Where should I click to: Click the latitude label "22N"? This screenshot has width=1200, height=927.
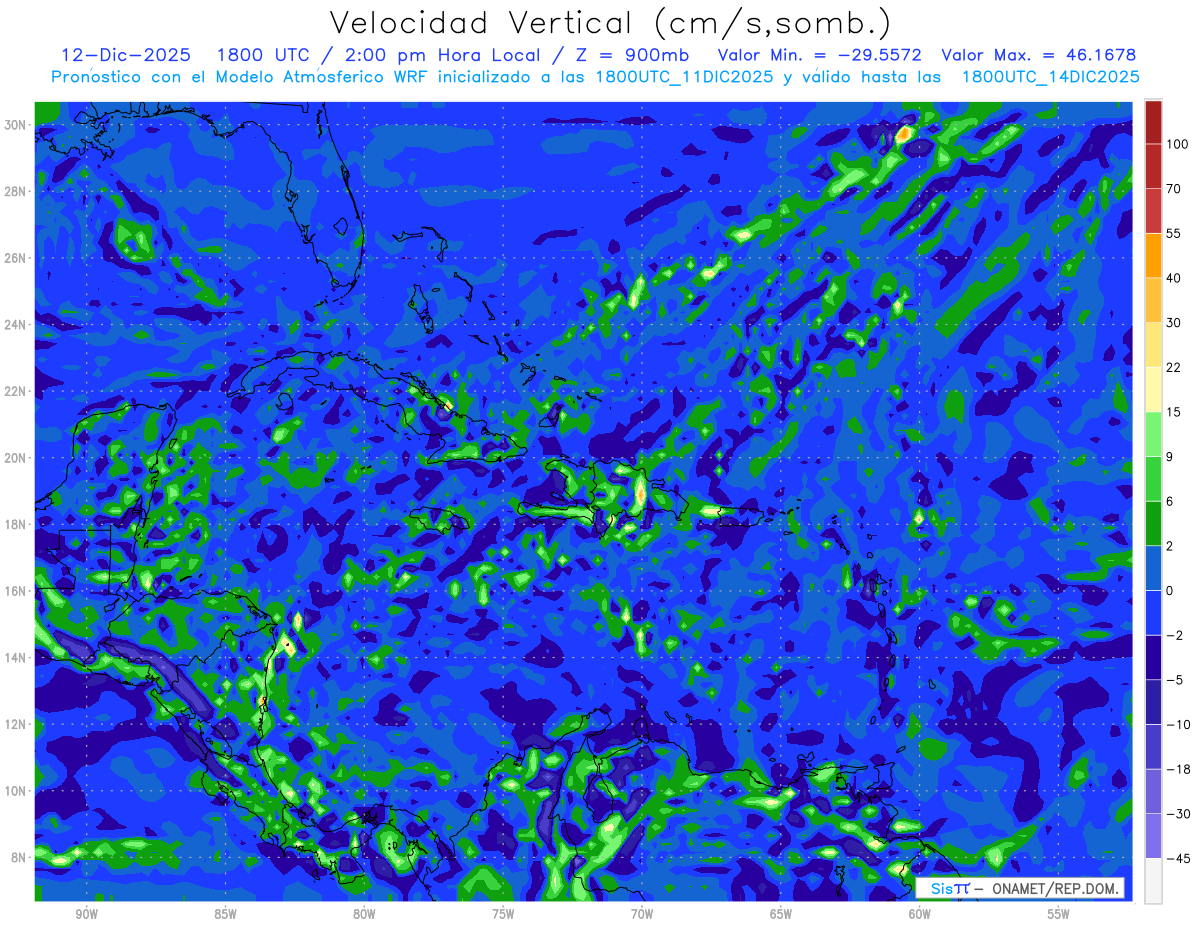16,391
